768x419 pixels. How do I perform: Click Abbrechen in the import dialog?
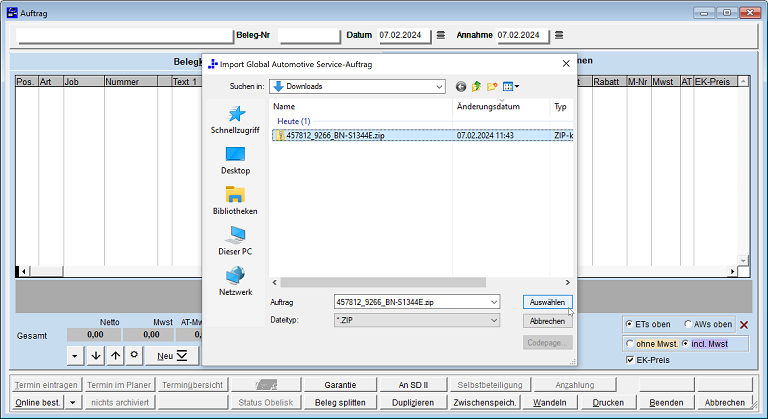[547, 321]
